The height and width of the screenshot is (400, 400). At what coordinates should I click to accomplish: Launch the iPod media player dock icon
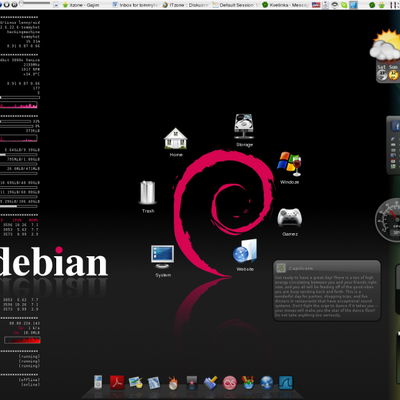pyautogui.click(x=98, y=382)
